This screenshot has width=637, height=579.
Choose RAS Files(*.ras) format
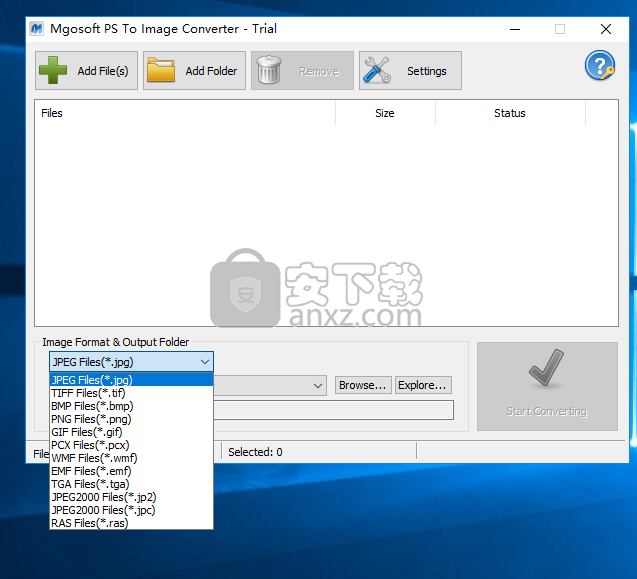point(131,523)
